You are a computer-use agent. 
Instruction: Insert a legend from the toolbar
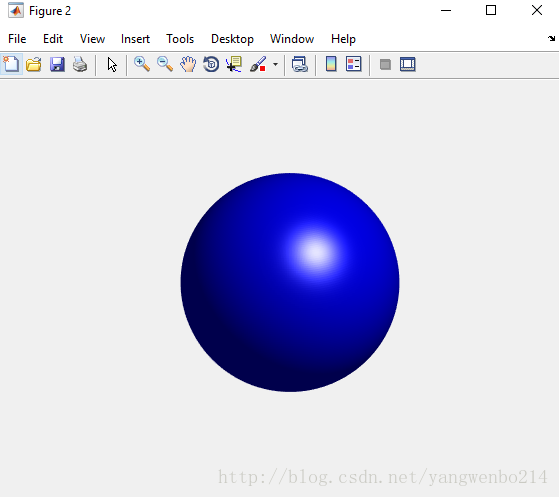coord(354,64)
